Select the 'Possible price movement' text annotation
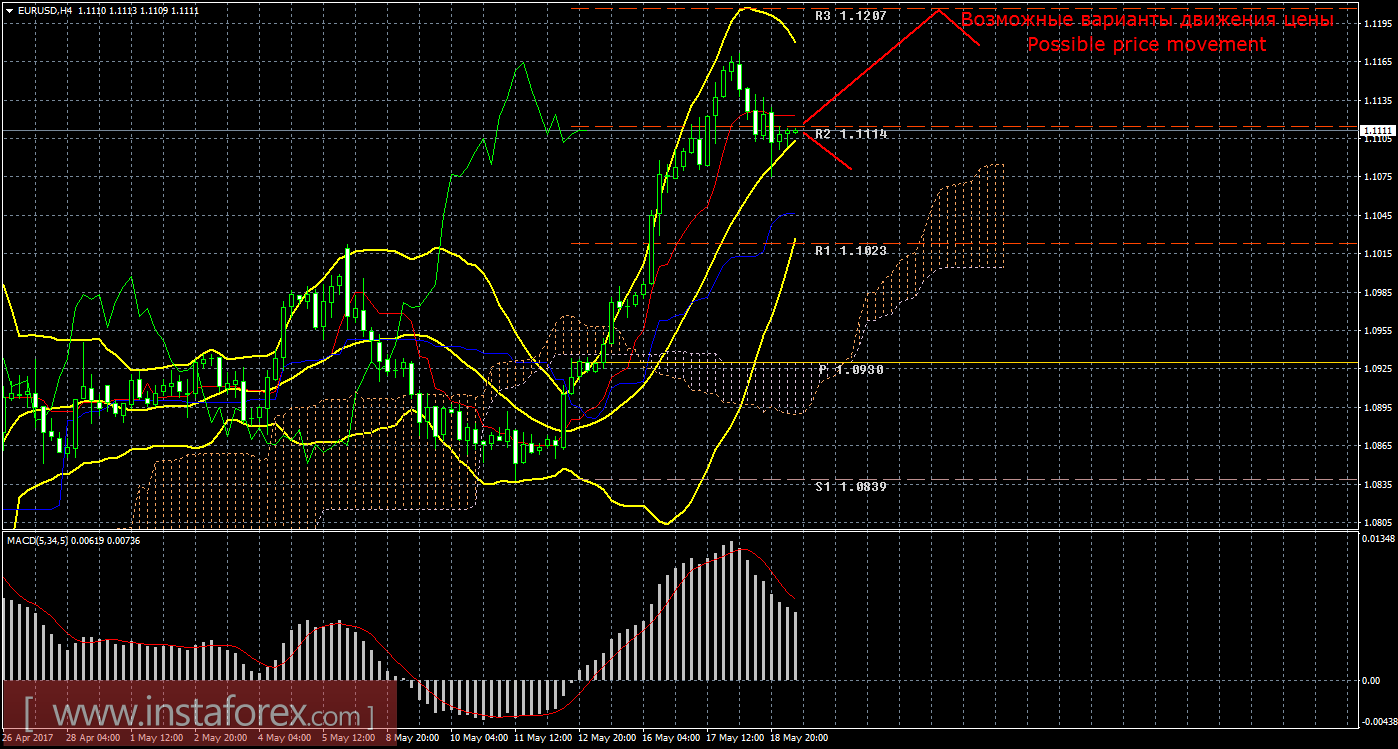The image size is (1398, 749). (1146, 45)
